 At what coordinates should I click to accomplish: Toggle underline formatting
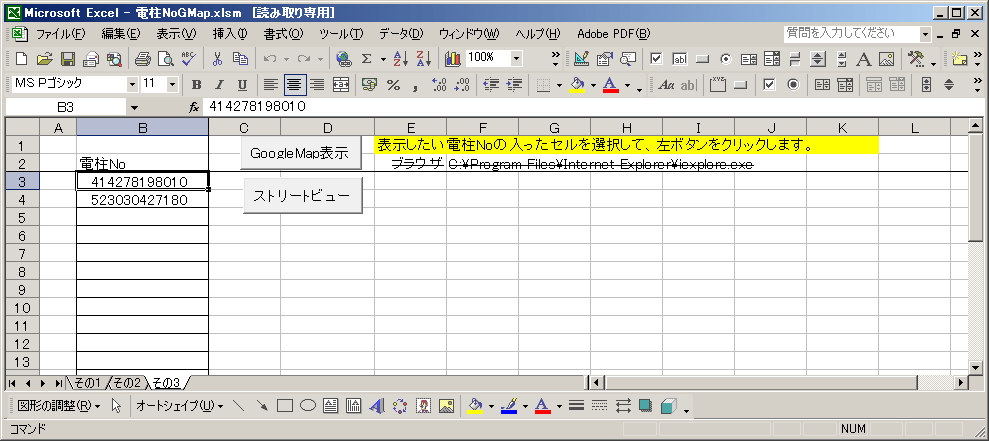(x=242, y=85)
